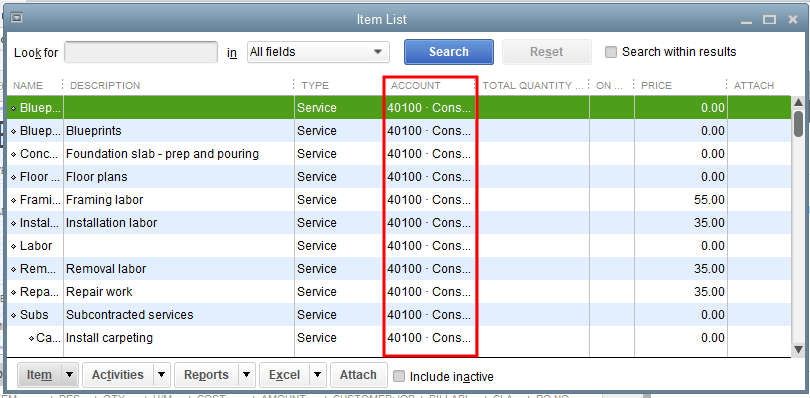The height and width of the screenshot is (398, 810).
Task: Sort by the DESCRIPTION column header
Action: tap(105, 86)
